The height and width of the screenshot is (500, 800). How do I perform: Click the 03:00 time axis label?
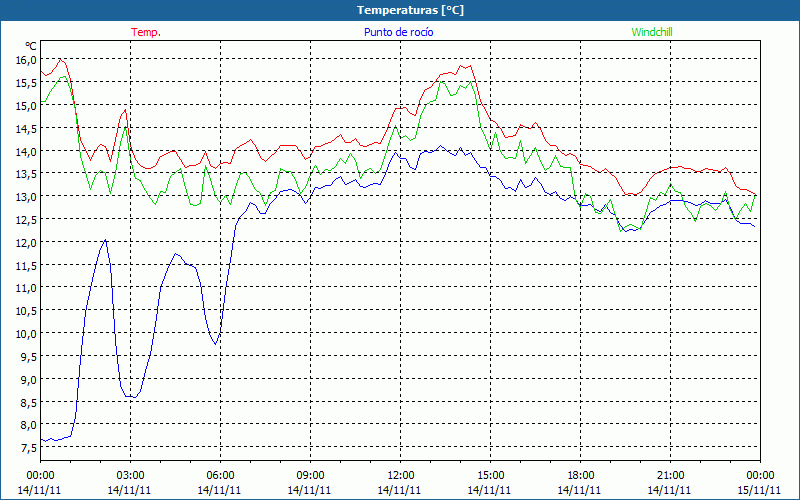point(130,476)
